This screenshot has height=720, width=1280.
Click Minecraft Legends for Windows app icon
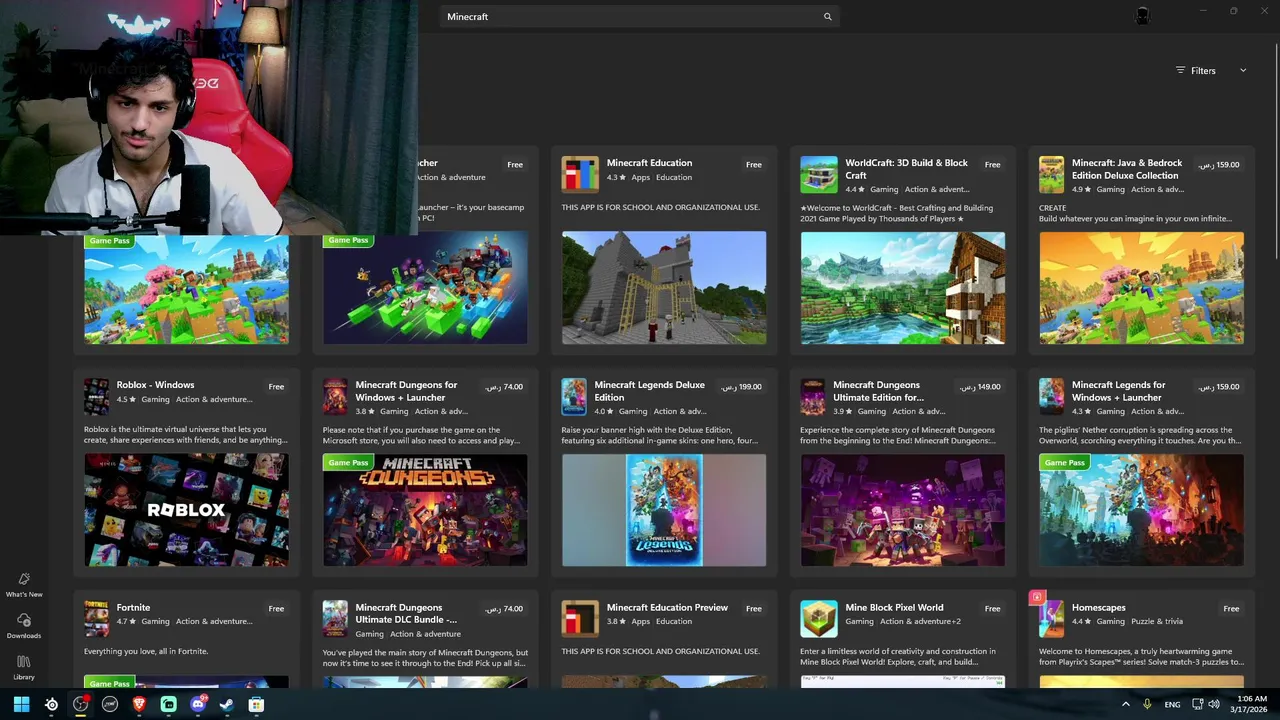click(x=1051, y=396)
